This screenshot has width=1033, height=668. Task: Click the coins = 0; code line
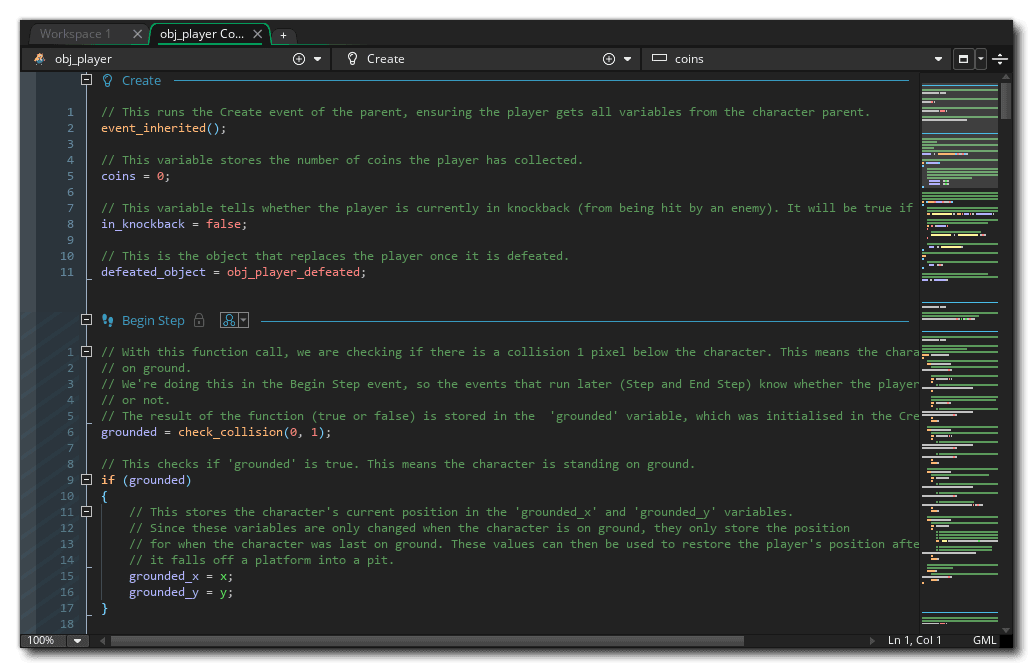click(x=135, y=176)
